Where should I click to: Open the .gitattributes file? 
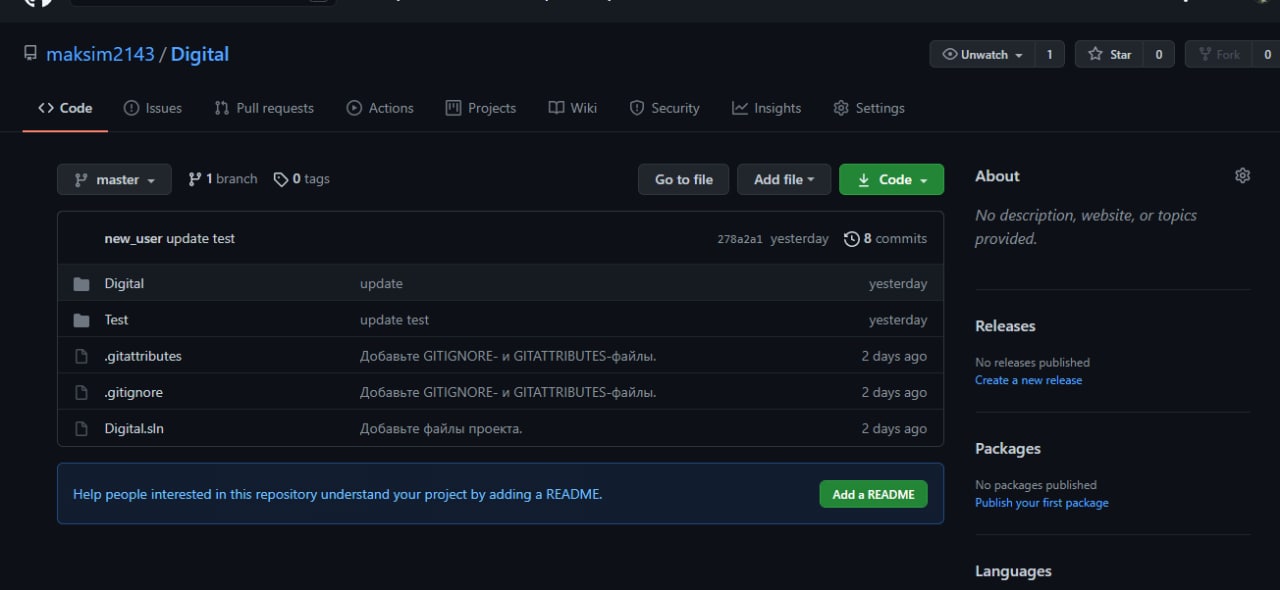coord(143,356)
